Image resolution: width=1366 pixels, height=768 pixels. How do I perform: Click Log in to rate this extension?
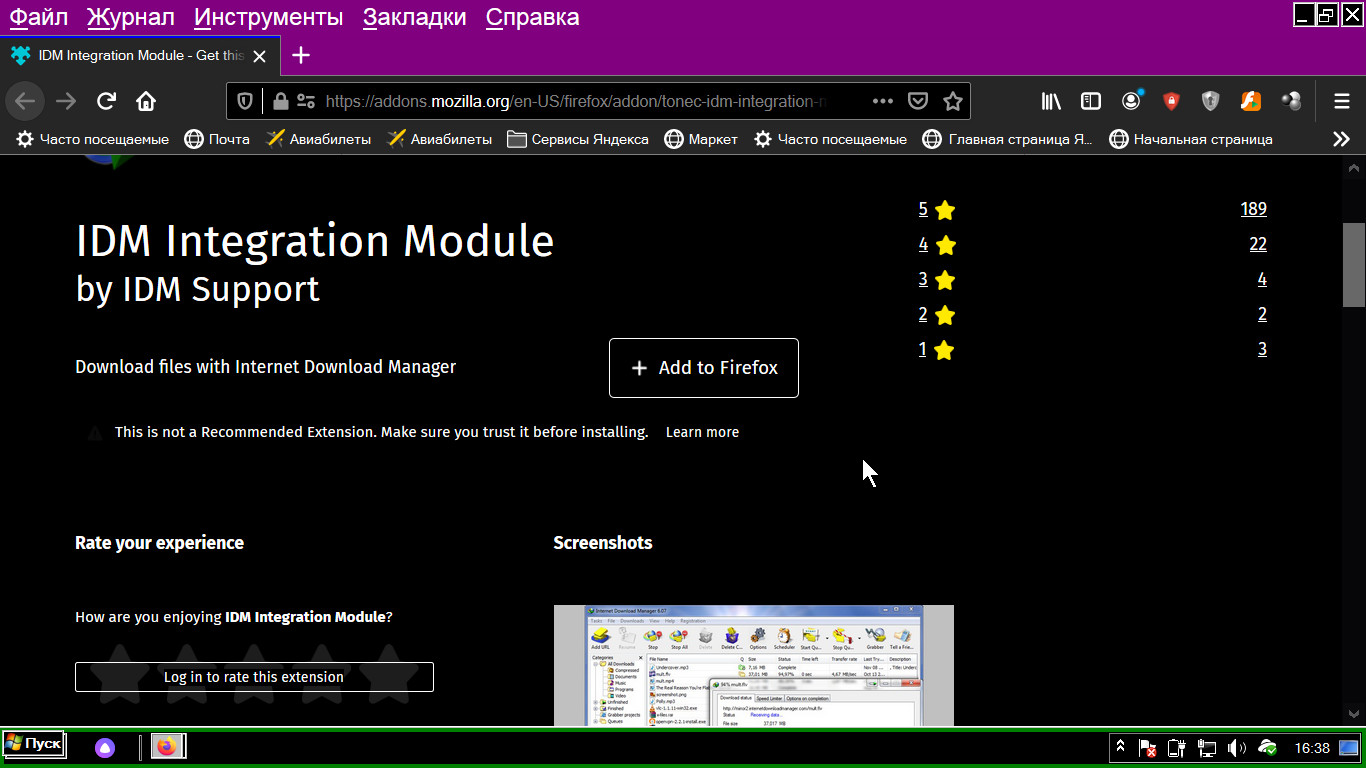(x=254, y=677)
